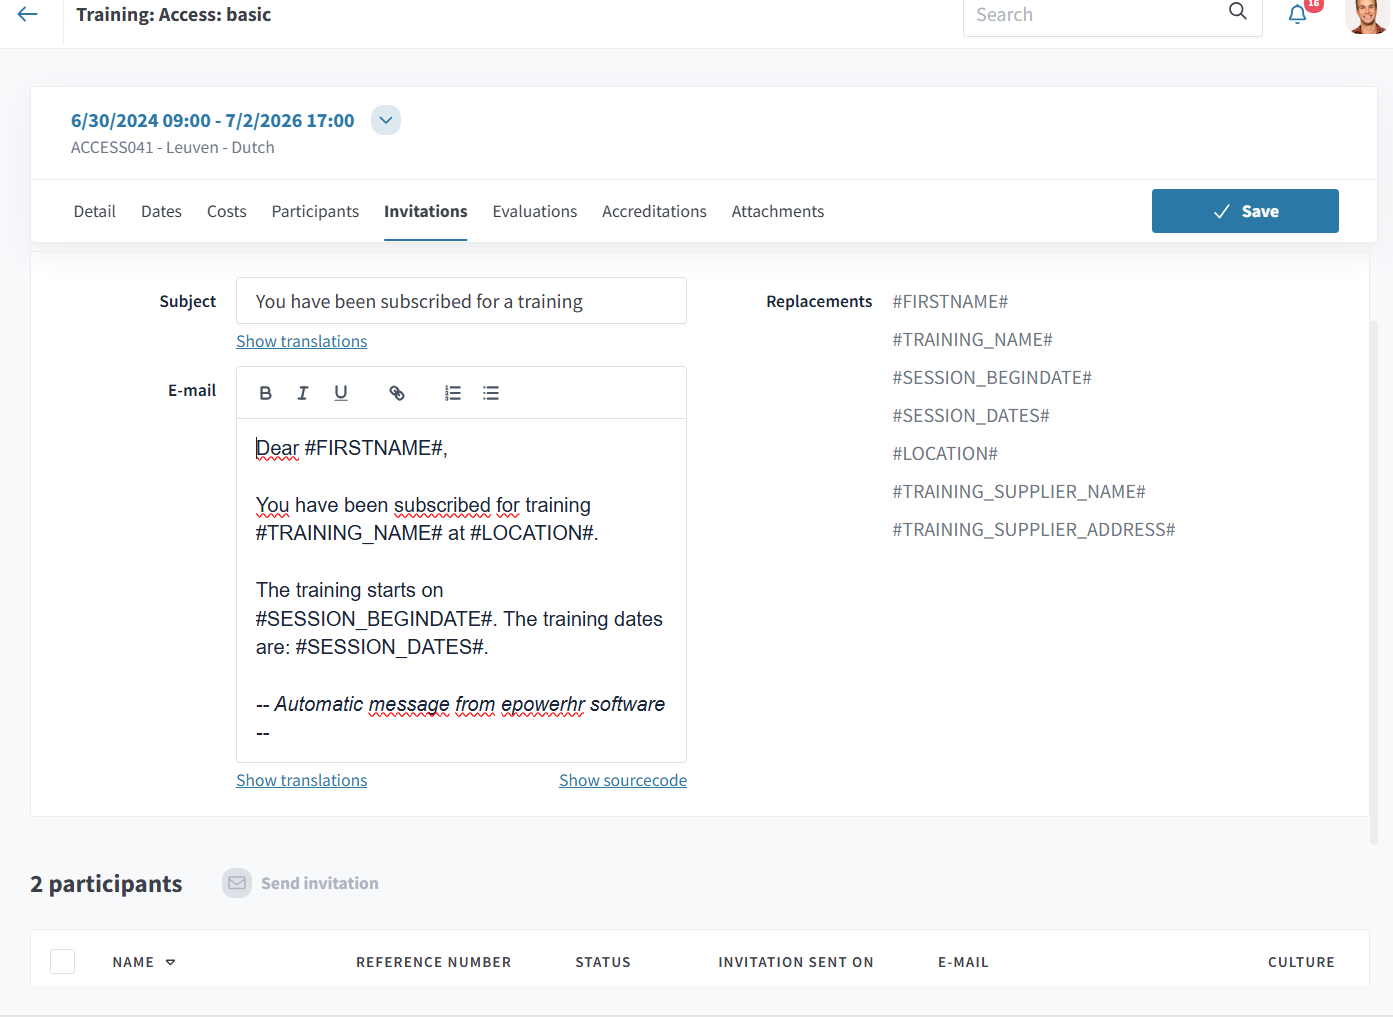Click the REFERENCE NUMBER column header
The image size is (1393, 1017).
tap(433, 962)
